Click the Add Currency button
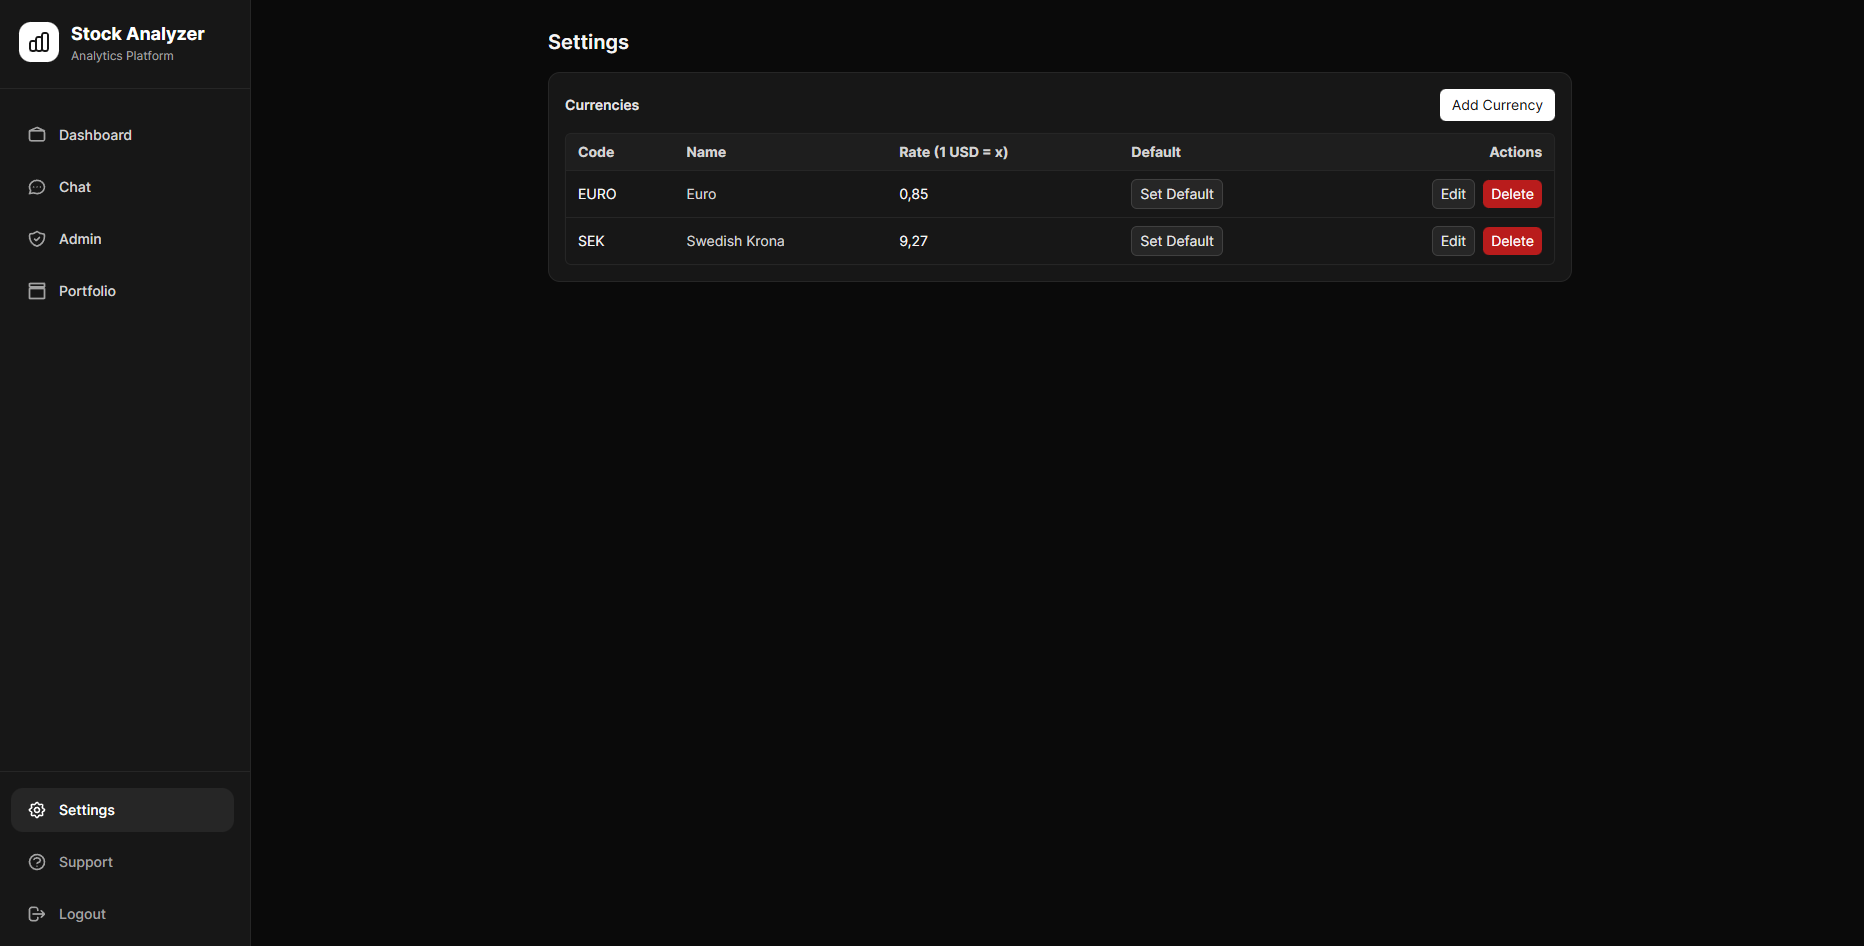This screenshot has width=1864, height=946. [x=1496, y=105]
